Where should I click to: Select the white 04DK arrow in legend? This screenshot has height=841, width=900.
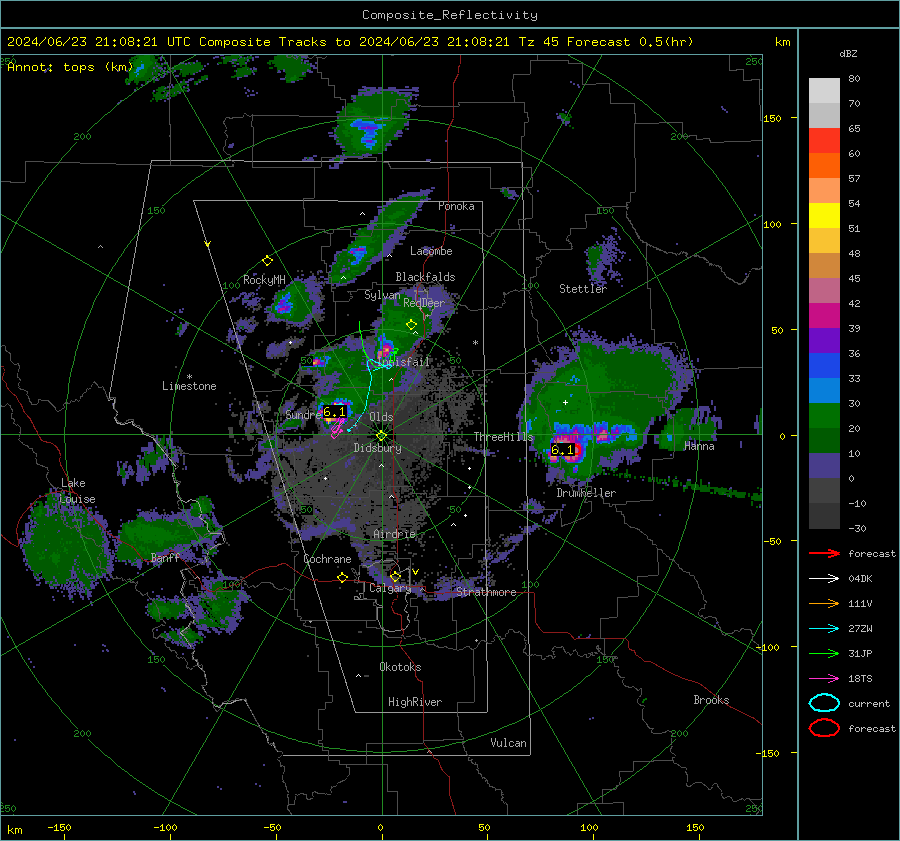click(824, 579)
